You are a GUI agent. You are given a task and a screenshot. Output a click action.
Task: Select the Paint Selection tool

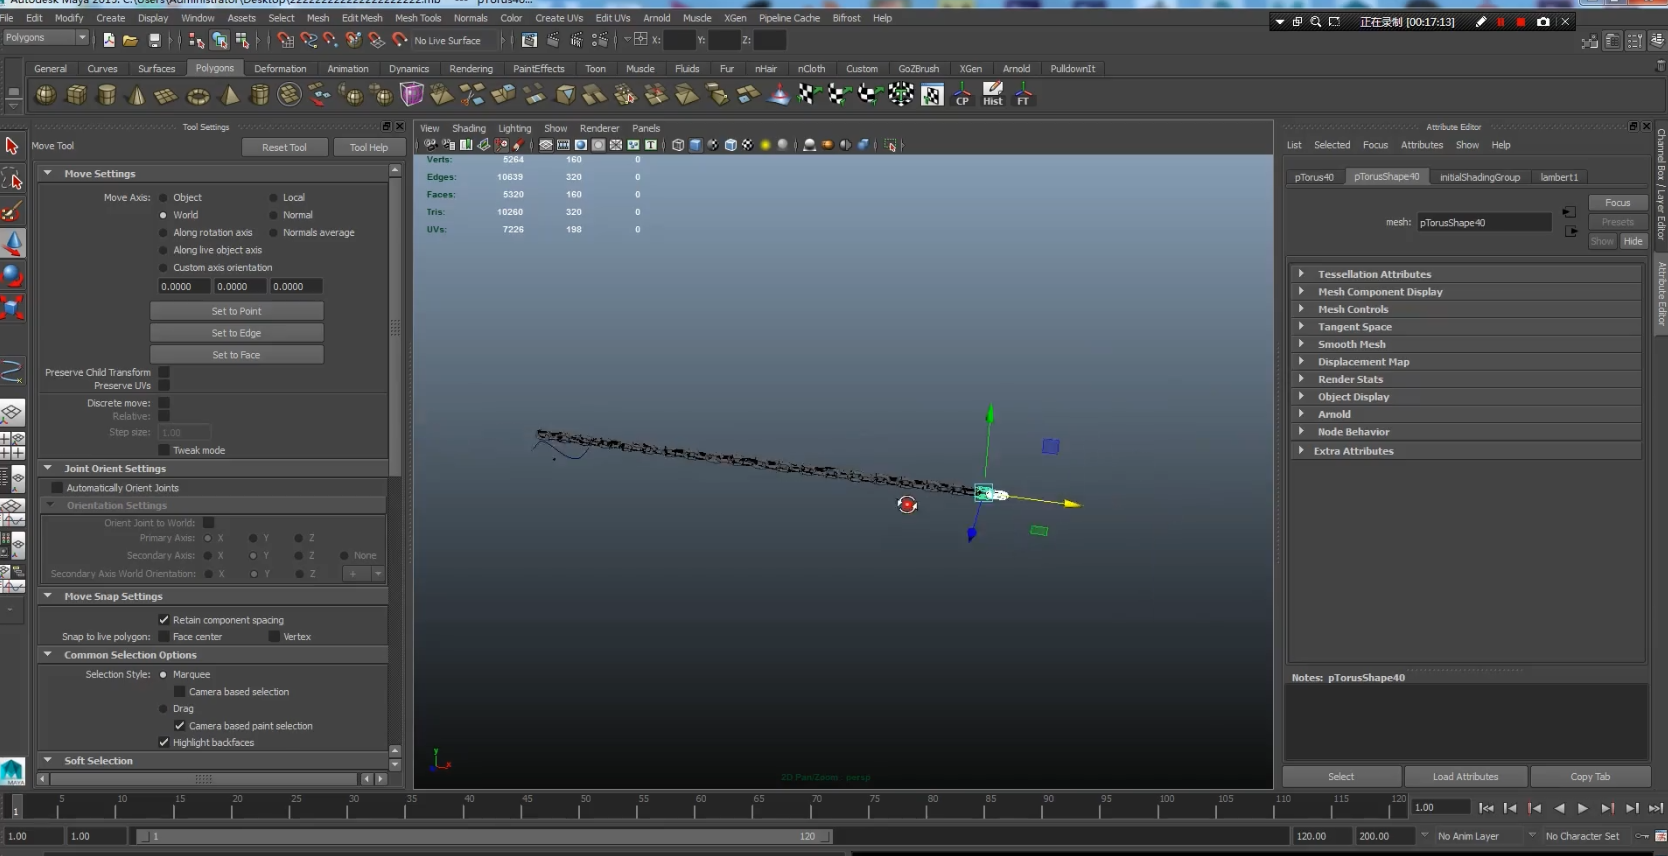[x=12, y=211]
